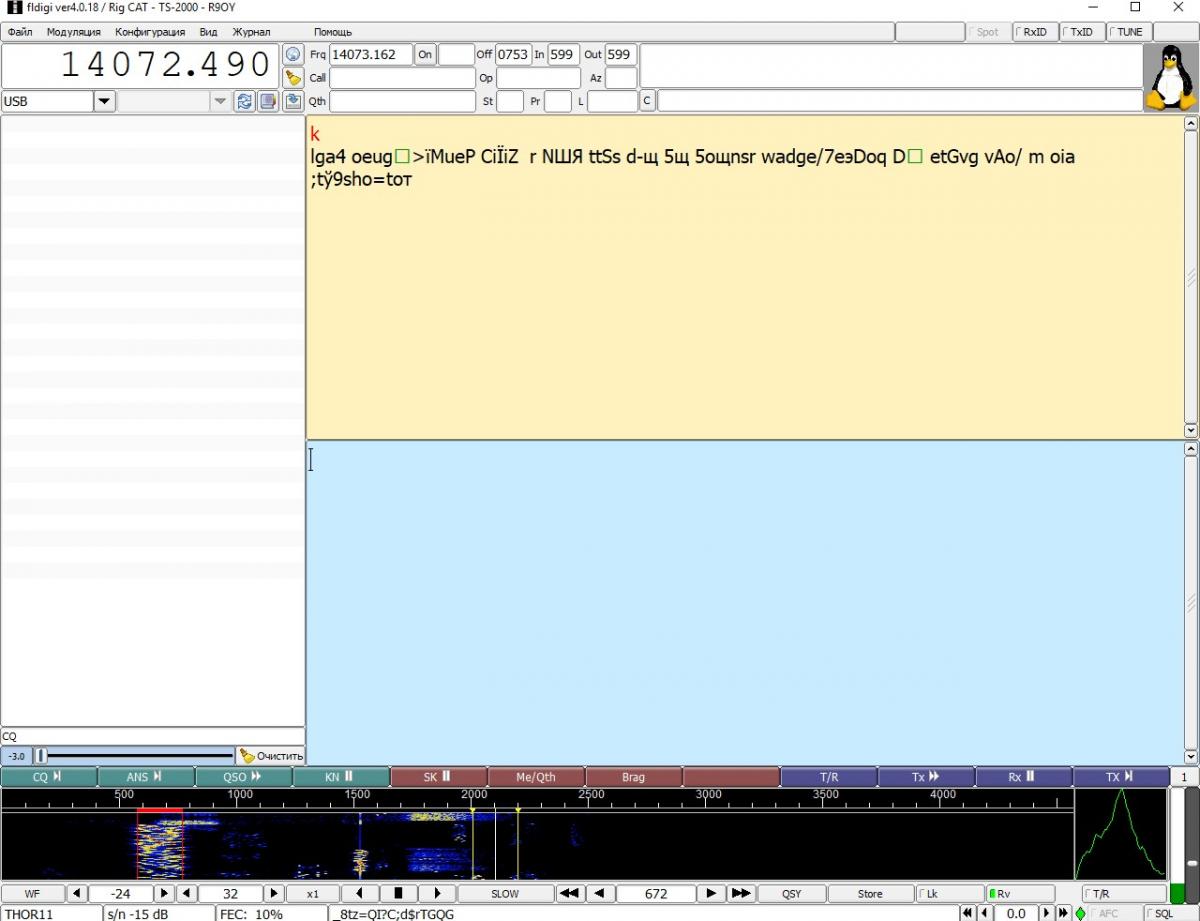The image size is (1200, 921).
Task: Open the Конфигурация menu
Action: click(150, 32)
